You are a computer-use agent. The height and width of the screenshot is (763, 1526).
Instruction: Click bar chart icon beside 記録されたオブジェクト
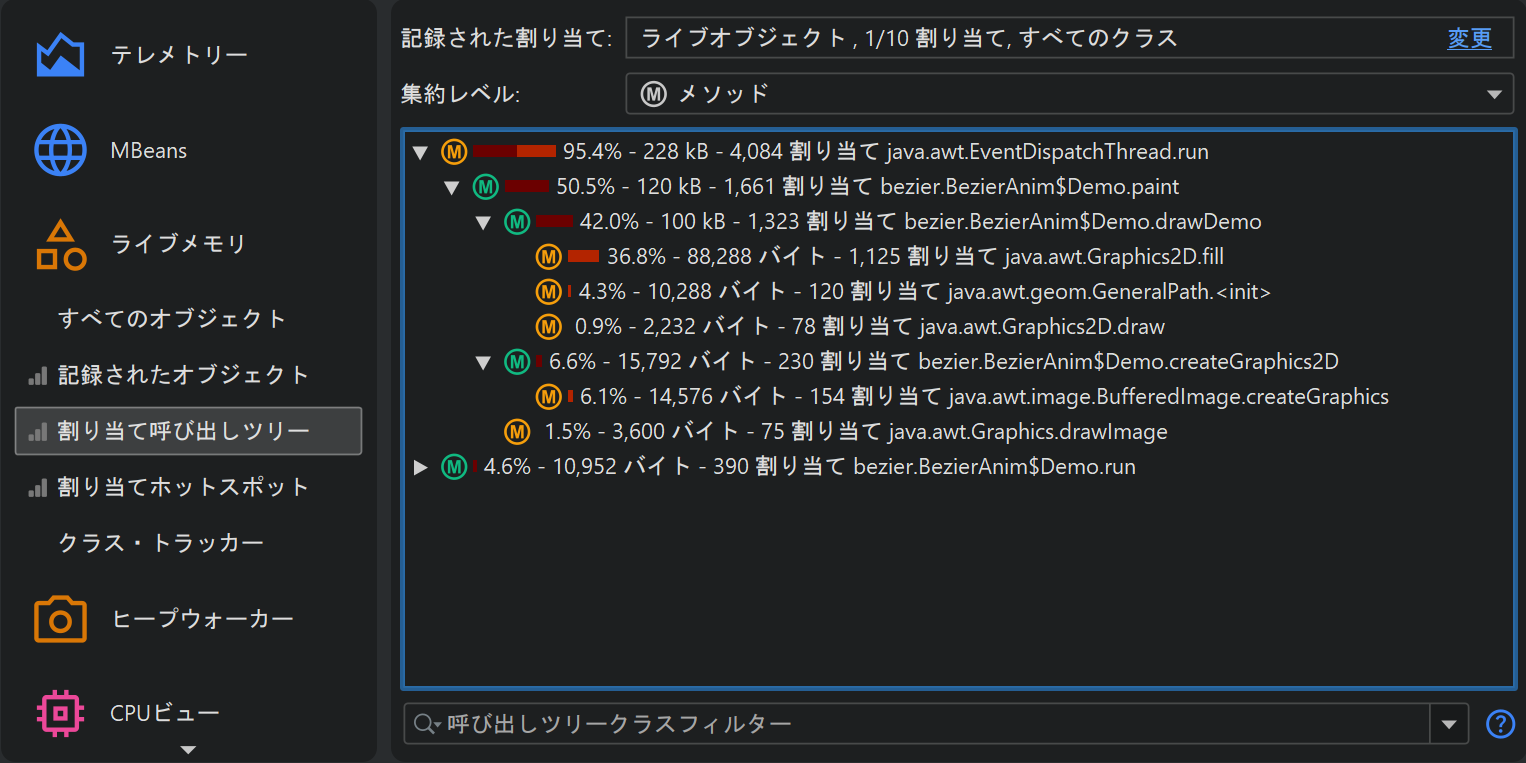pos(37,376)
